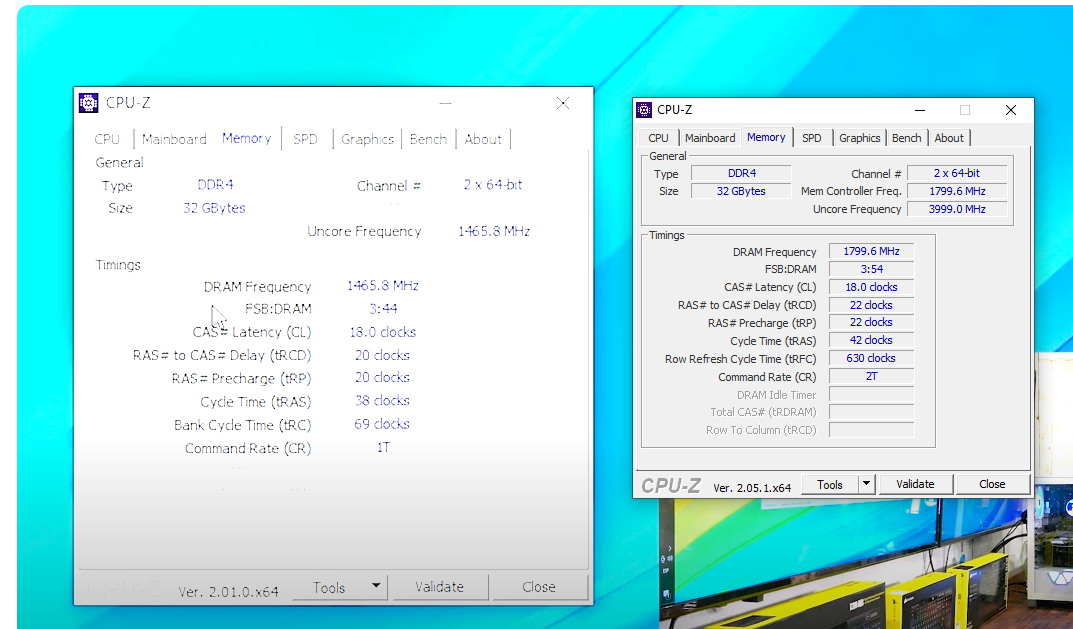This screenshot has width=1073, height=629.
Task: Open About tab in right CPU-Z window
Action: pyautogui.click(x=949, y=138)
